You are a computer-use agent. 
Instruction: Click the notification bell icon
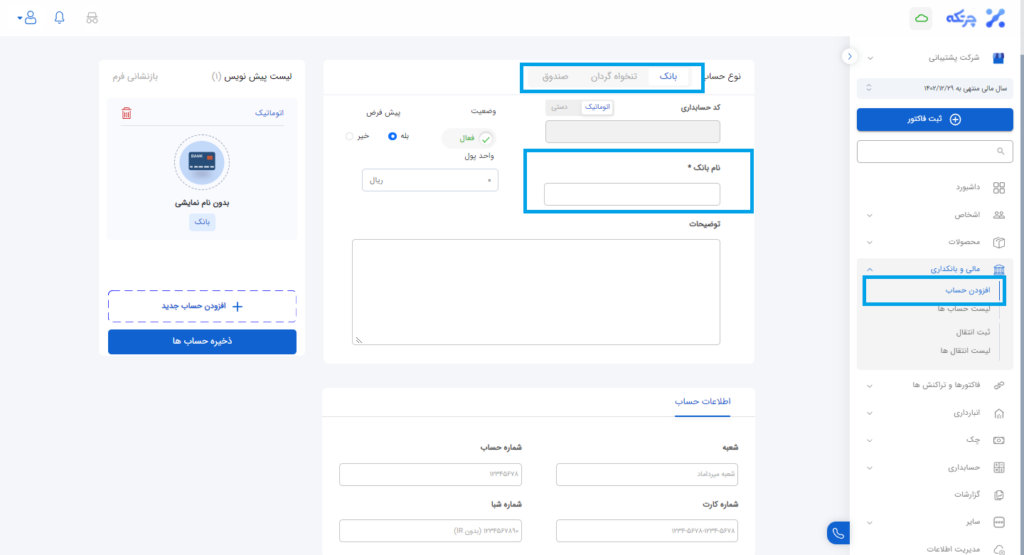pyautogui.click(x=59, y=18)
